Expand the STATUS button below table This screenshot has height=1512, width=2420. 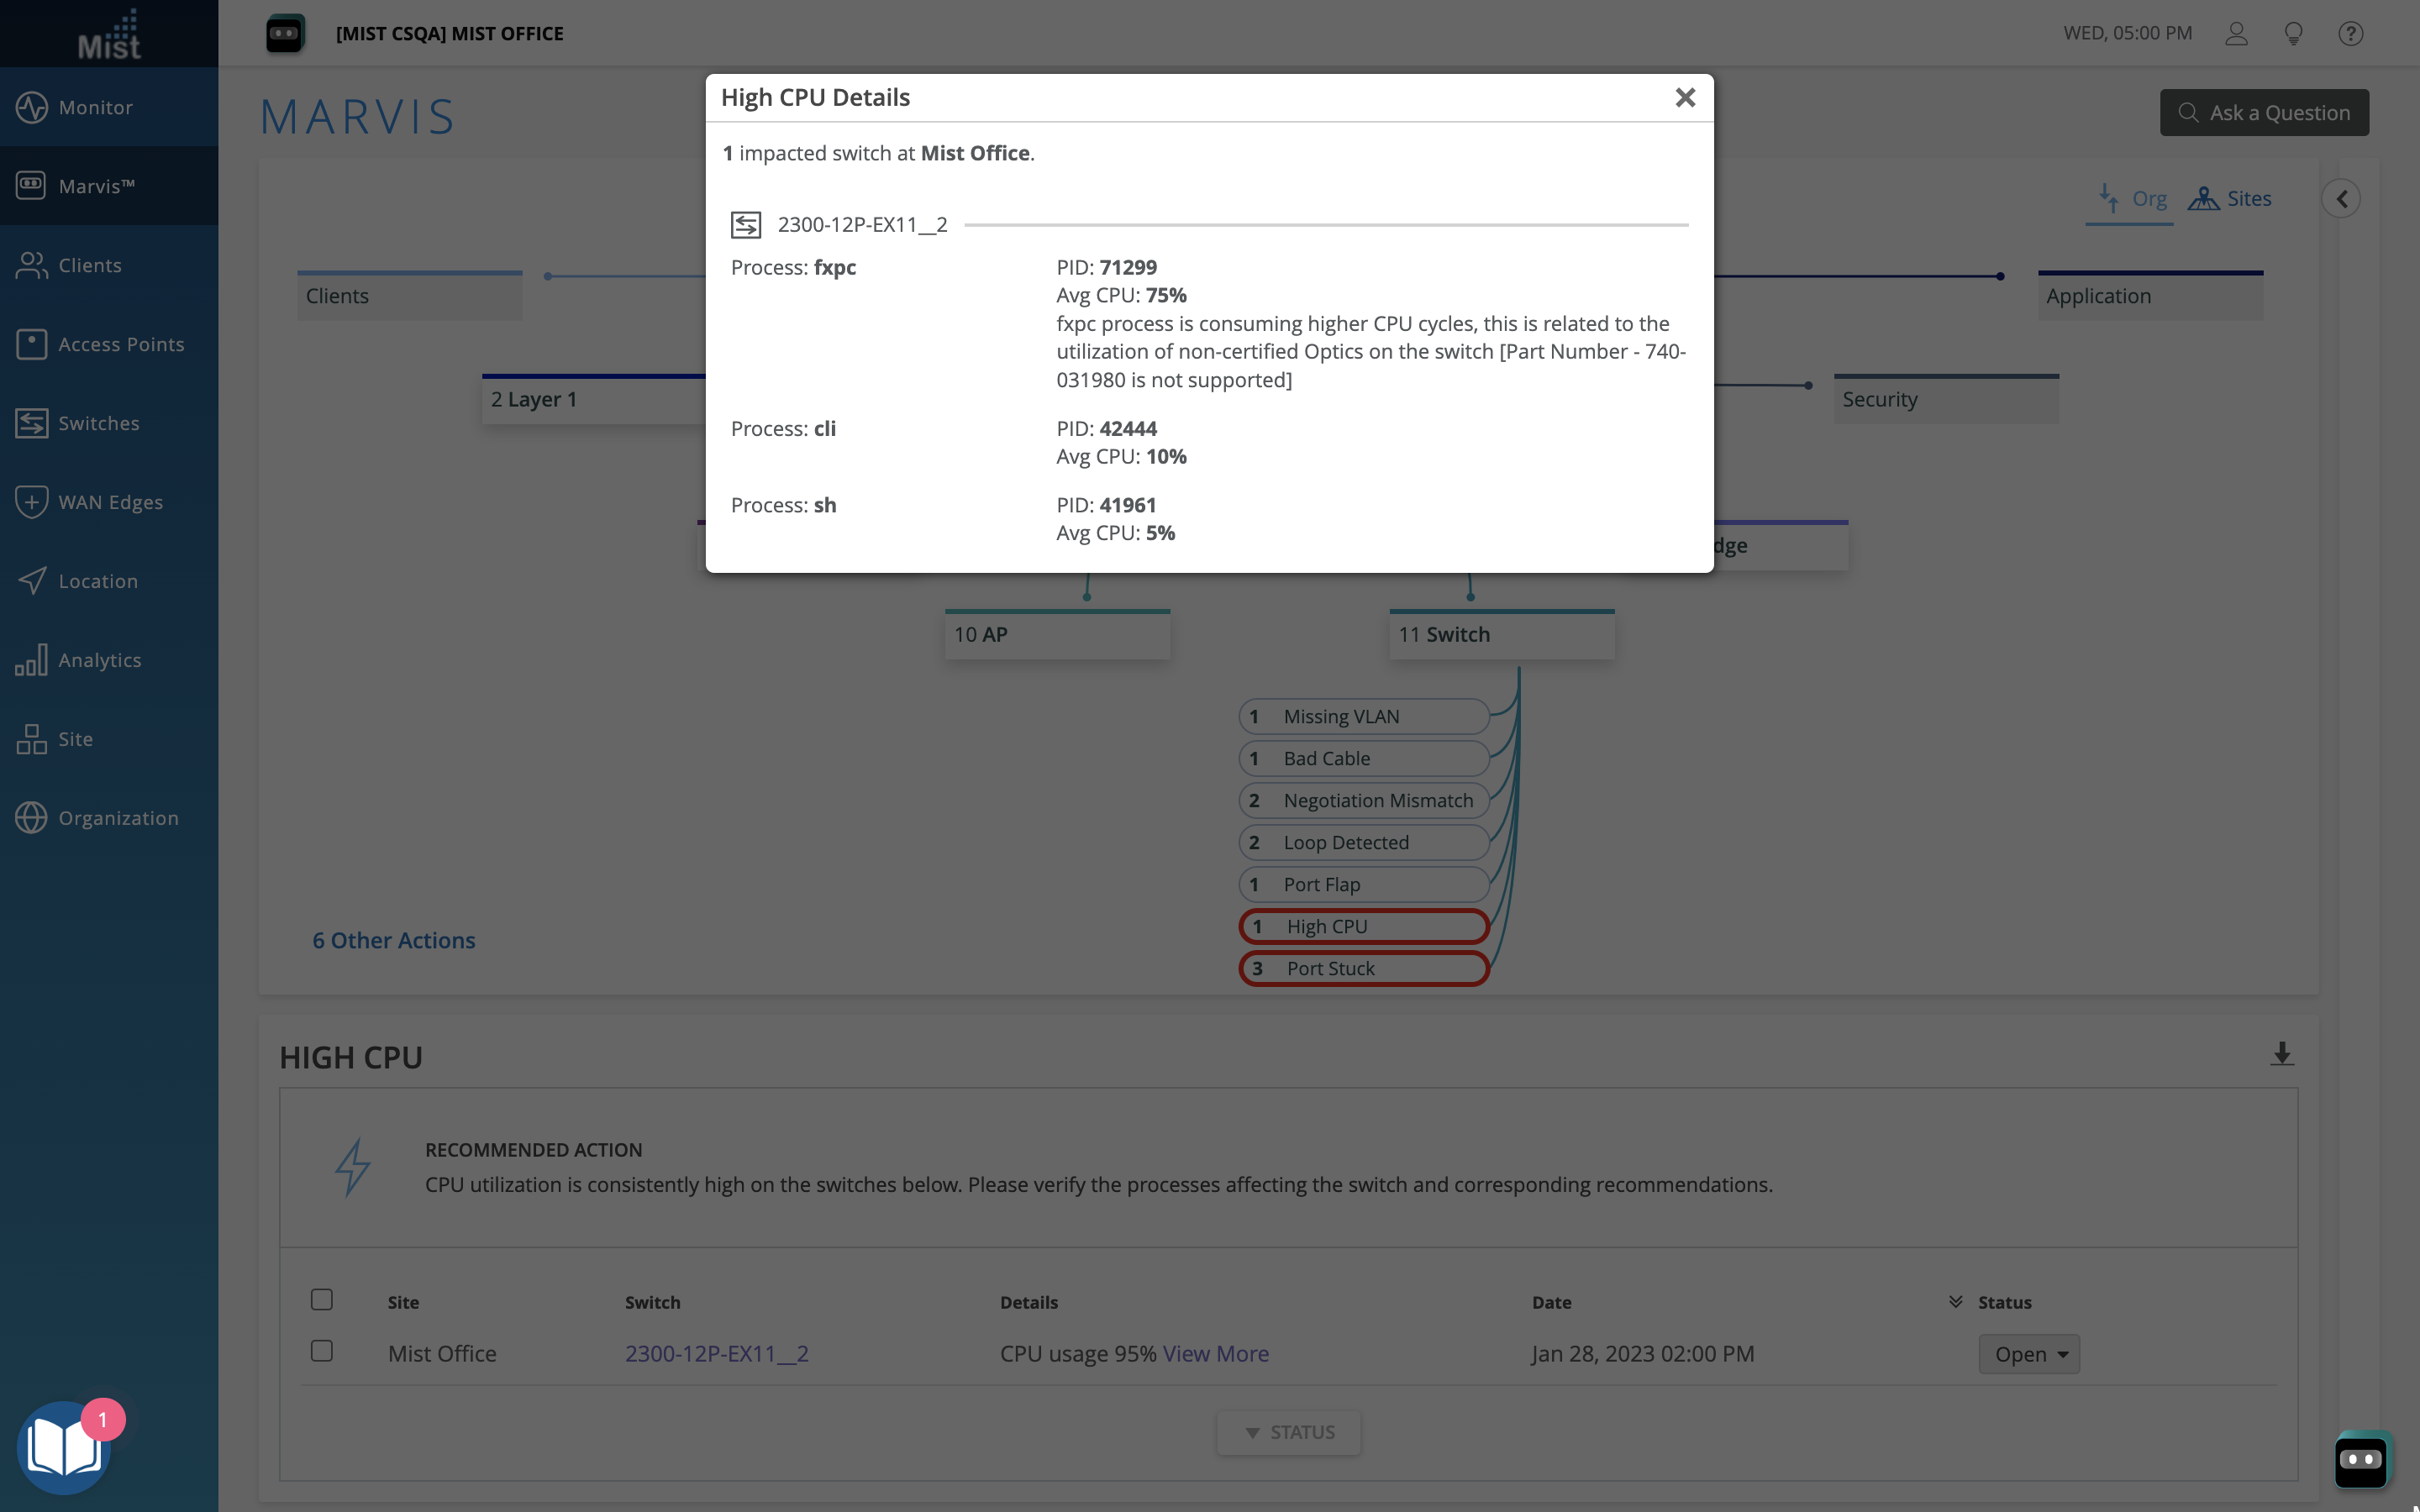click(1288, 1432)
